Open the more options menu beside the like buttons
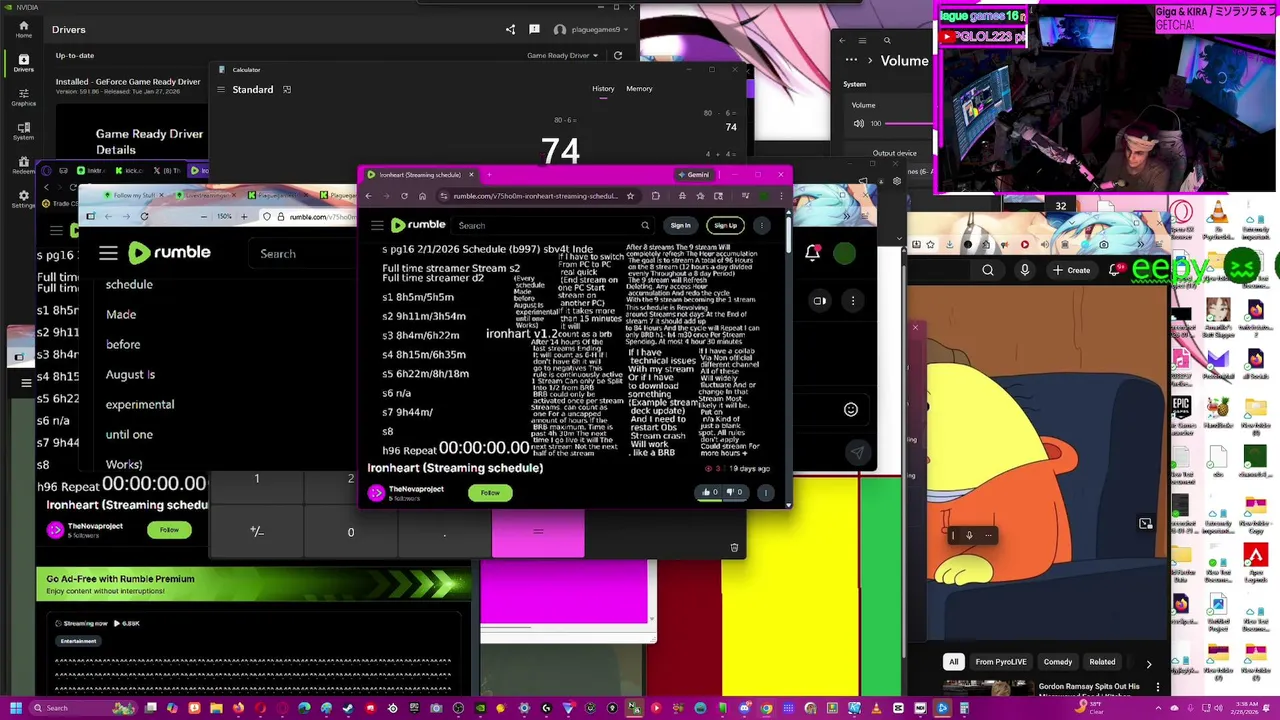Screen dimensions: 1280x720 [765, 492]
